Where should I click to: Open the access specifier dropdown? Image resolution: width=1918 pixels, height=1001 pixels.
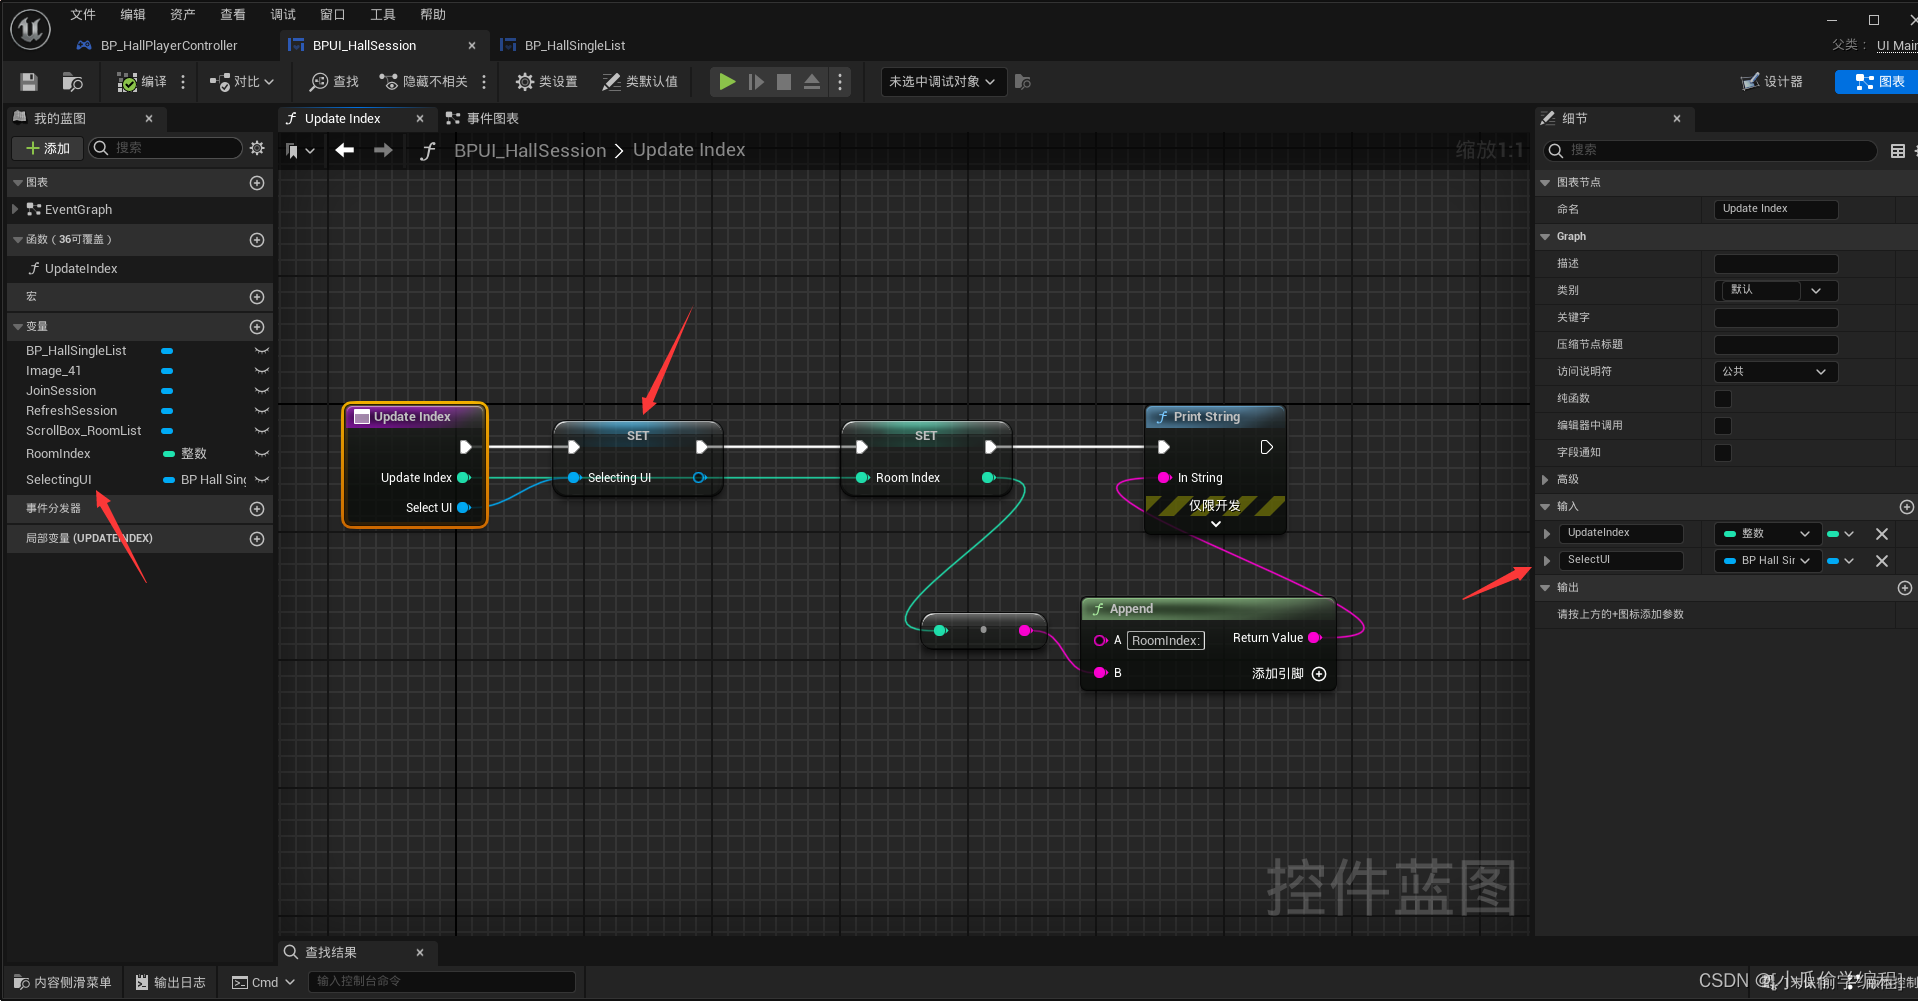[x=1776, y=372]
